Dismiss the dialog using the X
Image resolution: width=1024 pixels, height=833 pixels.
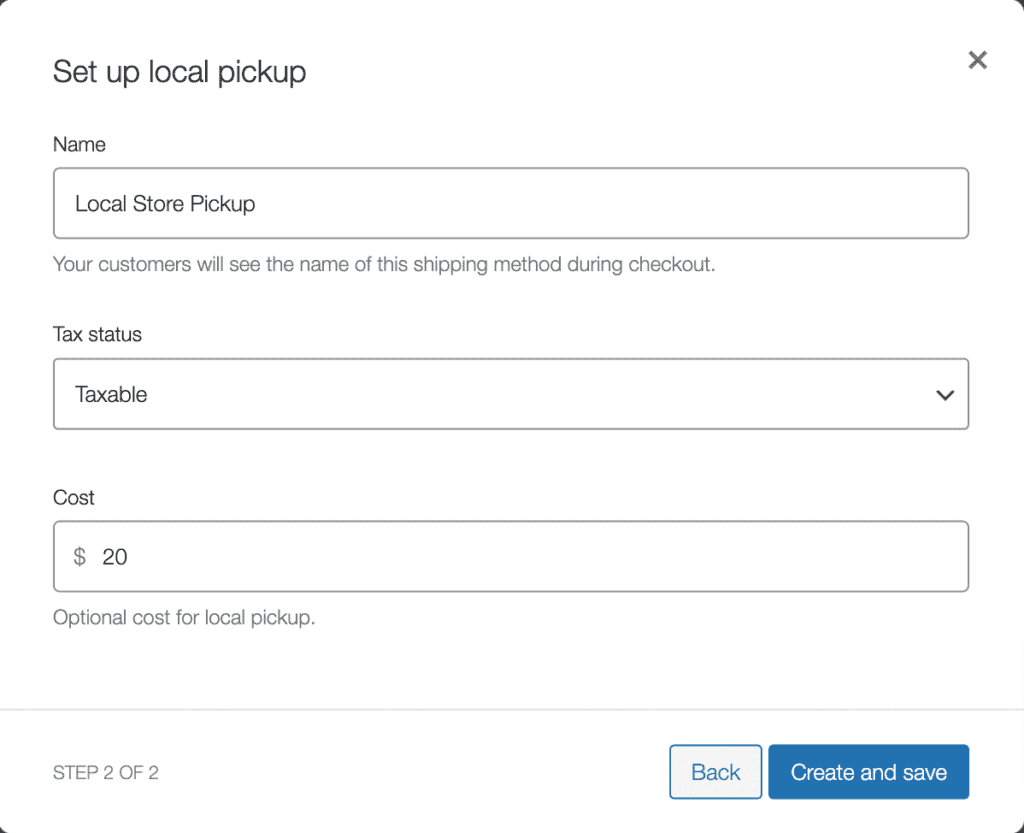click(977, 60)
